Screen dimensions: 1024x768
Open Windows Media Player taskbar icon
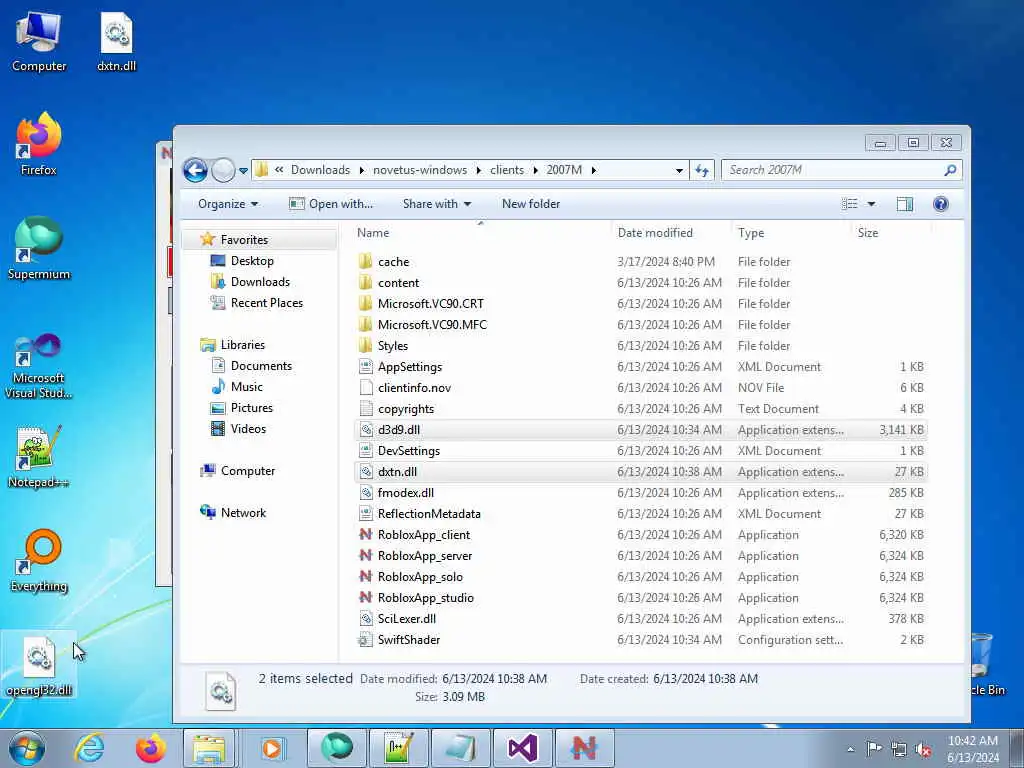[272, 748]
